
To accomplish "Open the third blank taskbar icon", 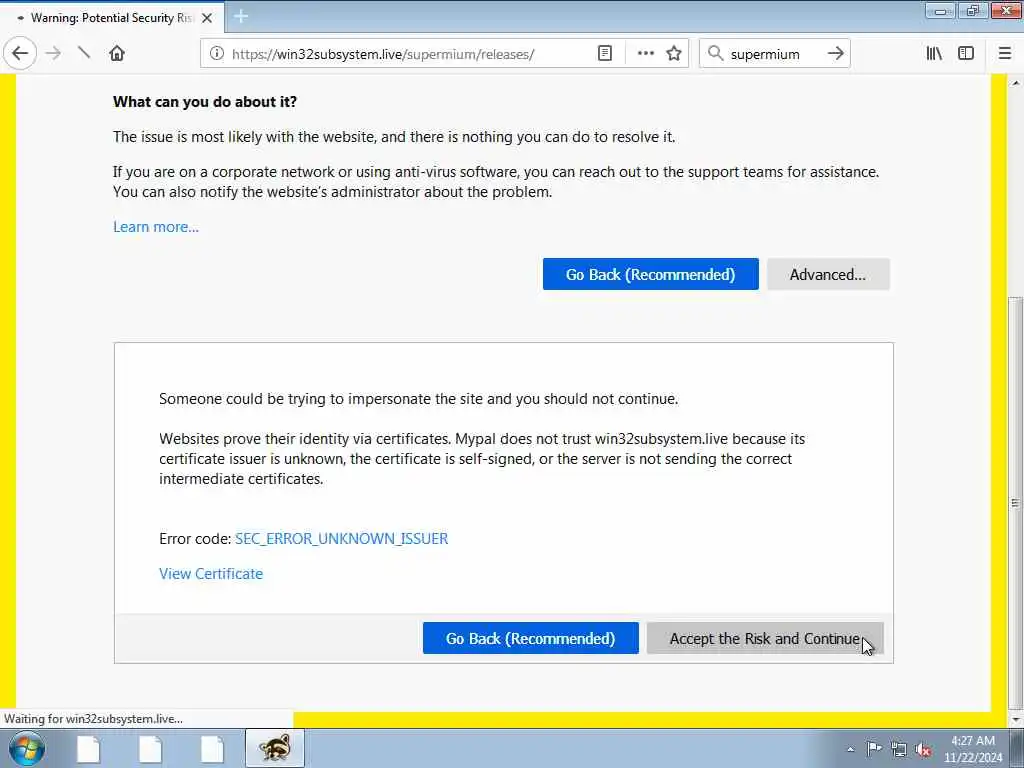I will 212,748.
